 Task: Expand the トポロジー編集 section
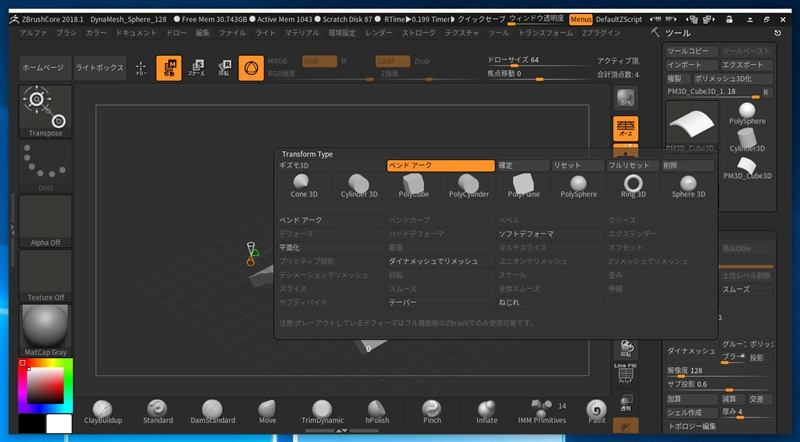pos(692,426)
